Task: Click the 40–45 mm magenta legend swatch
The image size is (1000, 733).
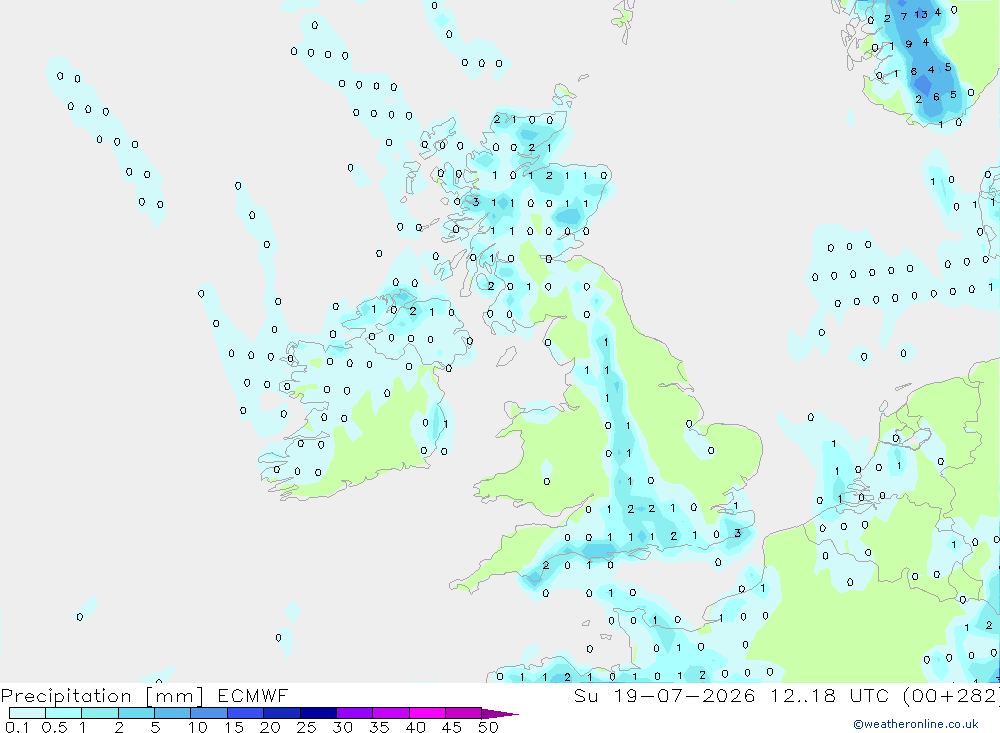Action: 427,713
